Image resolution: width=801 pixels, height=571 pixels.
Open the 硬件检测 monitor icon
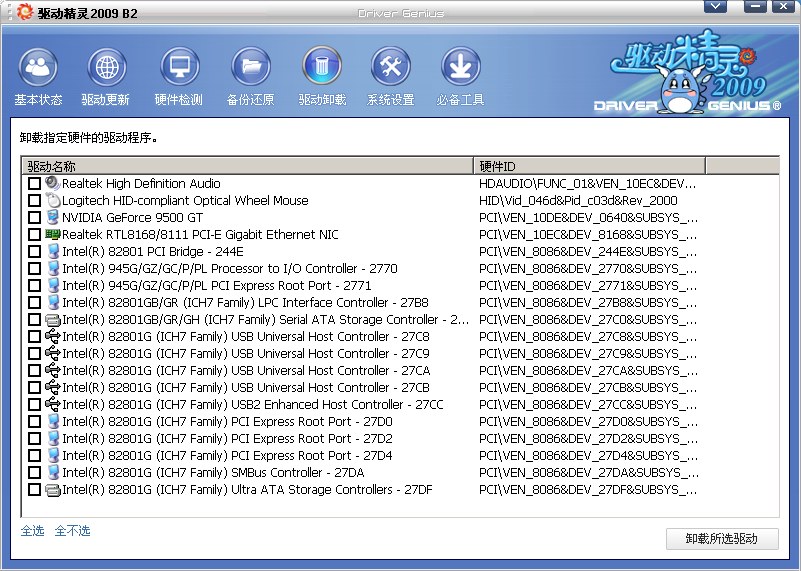pos(179,68)
